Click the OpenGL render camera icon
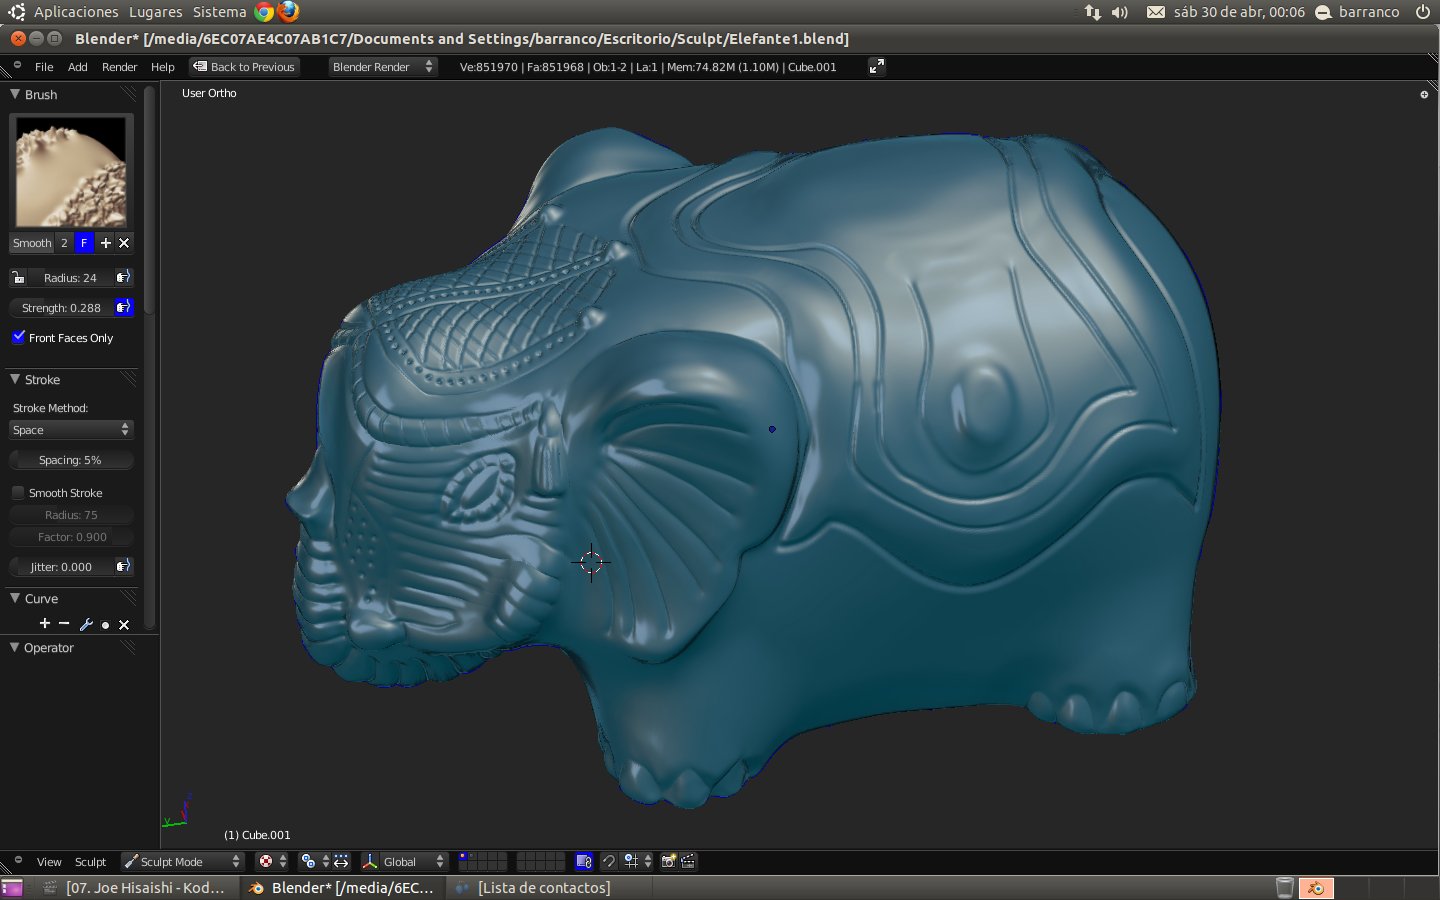 (669, 861)
